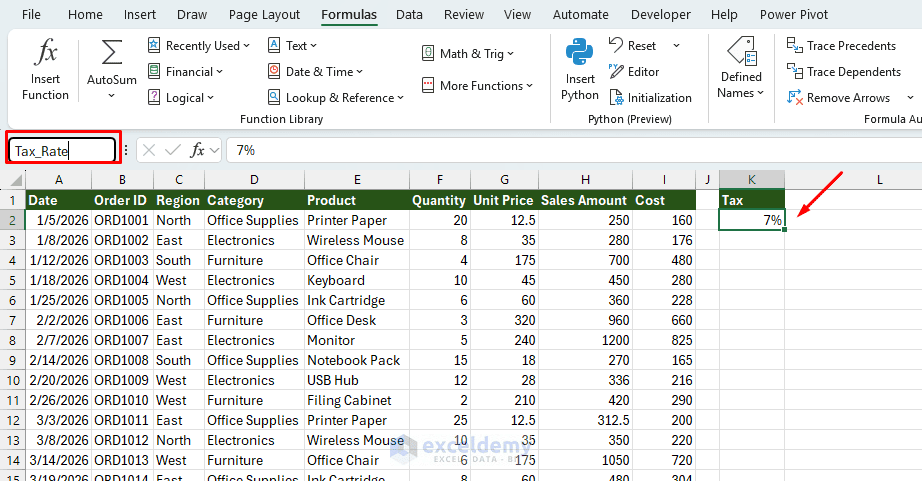Switch to the Page Layout tab

[264, 14]
